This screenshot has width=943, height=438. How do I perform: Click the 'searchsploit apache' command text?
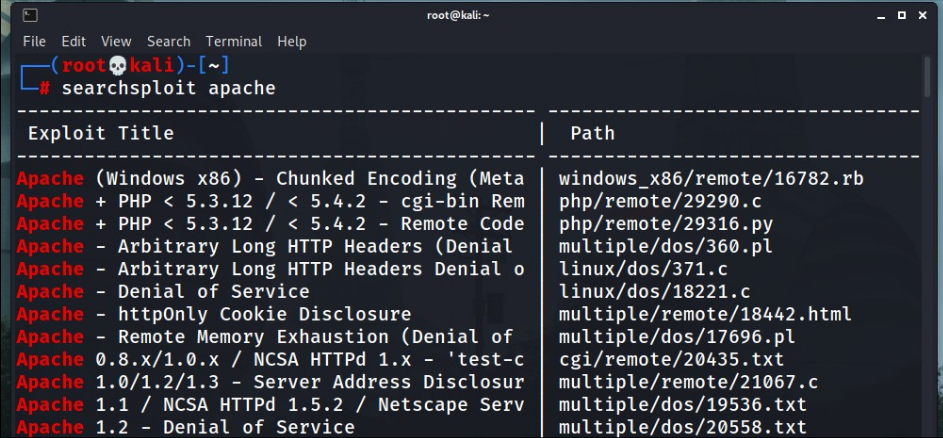tap(168, 89)
